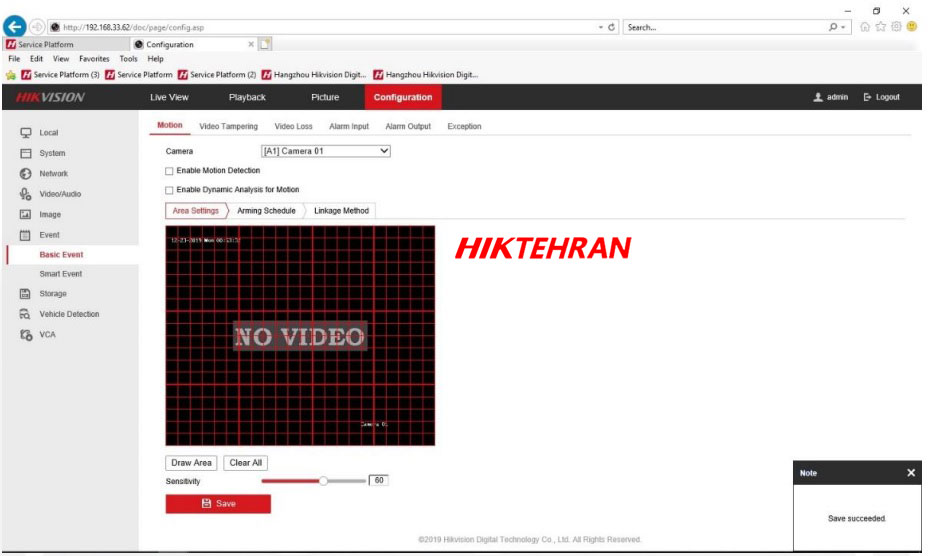Enable Motion Detection checkbox
930x556 pixels.
[170, 171]
